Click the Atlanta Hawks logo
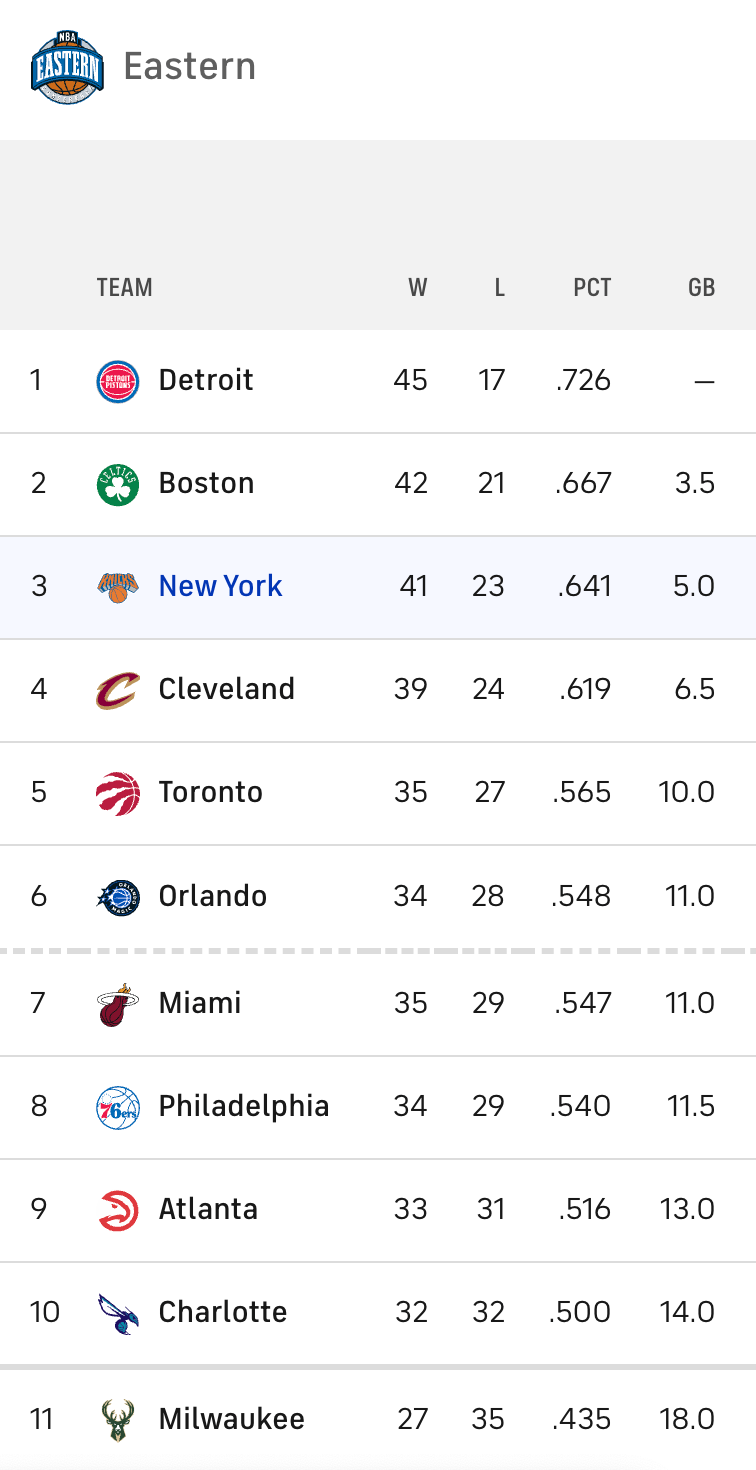The image size is (756, 1470). [118, 1210]
